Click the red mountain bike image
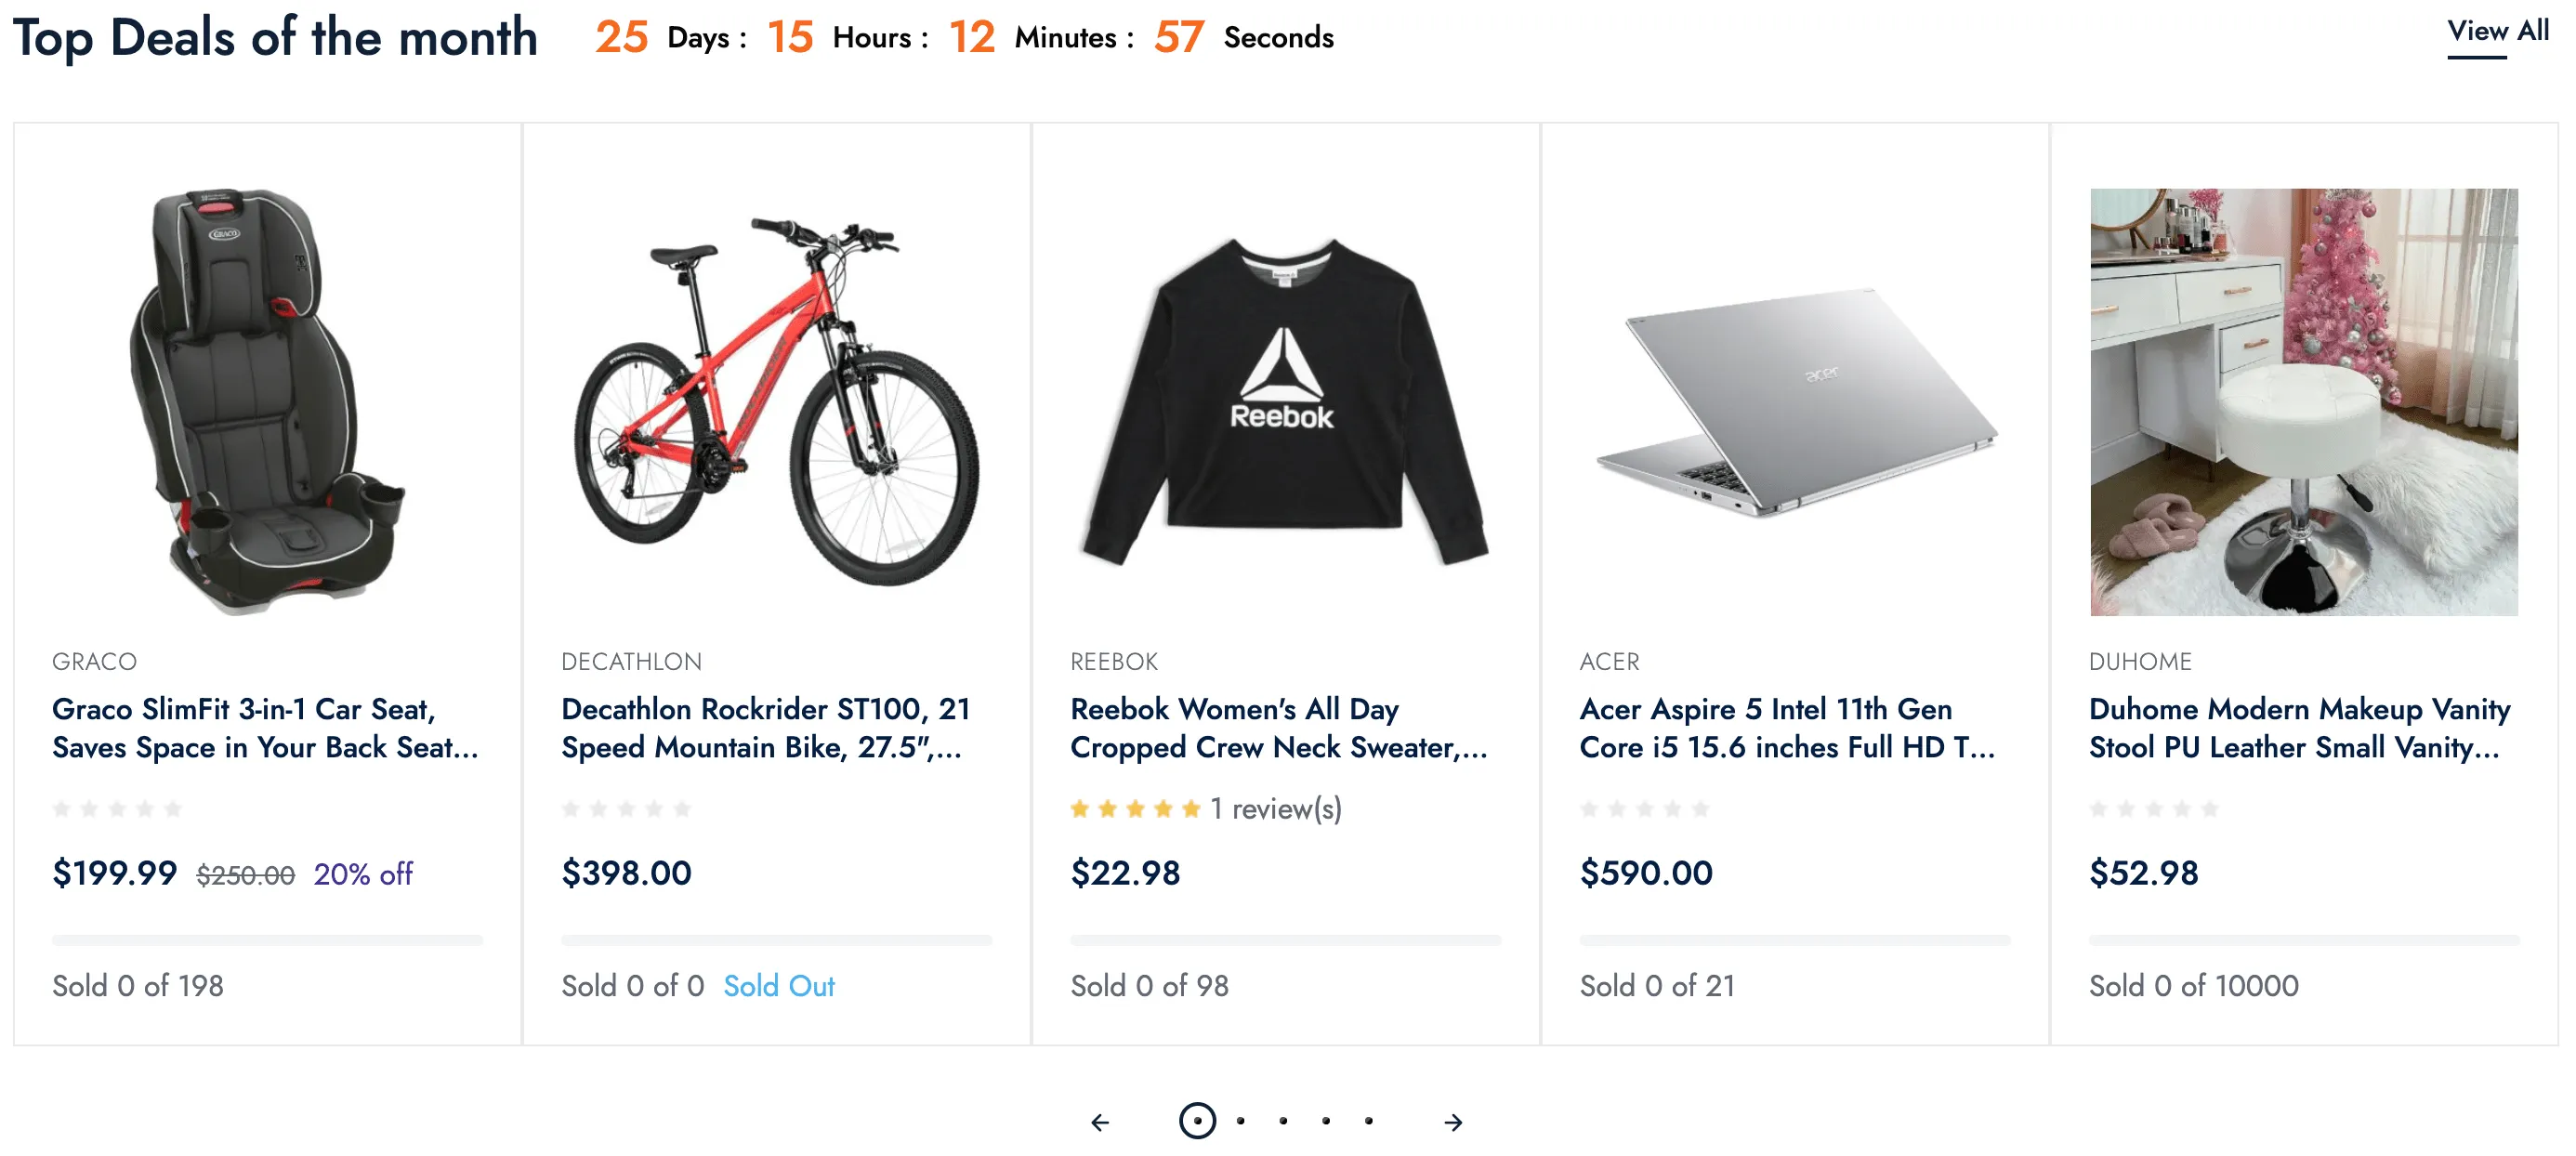Screen dimensions: 2576x1156 point(777,401)
